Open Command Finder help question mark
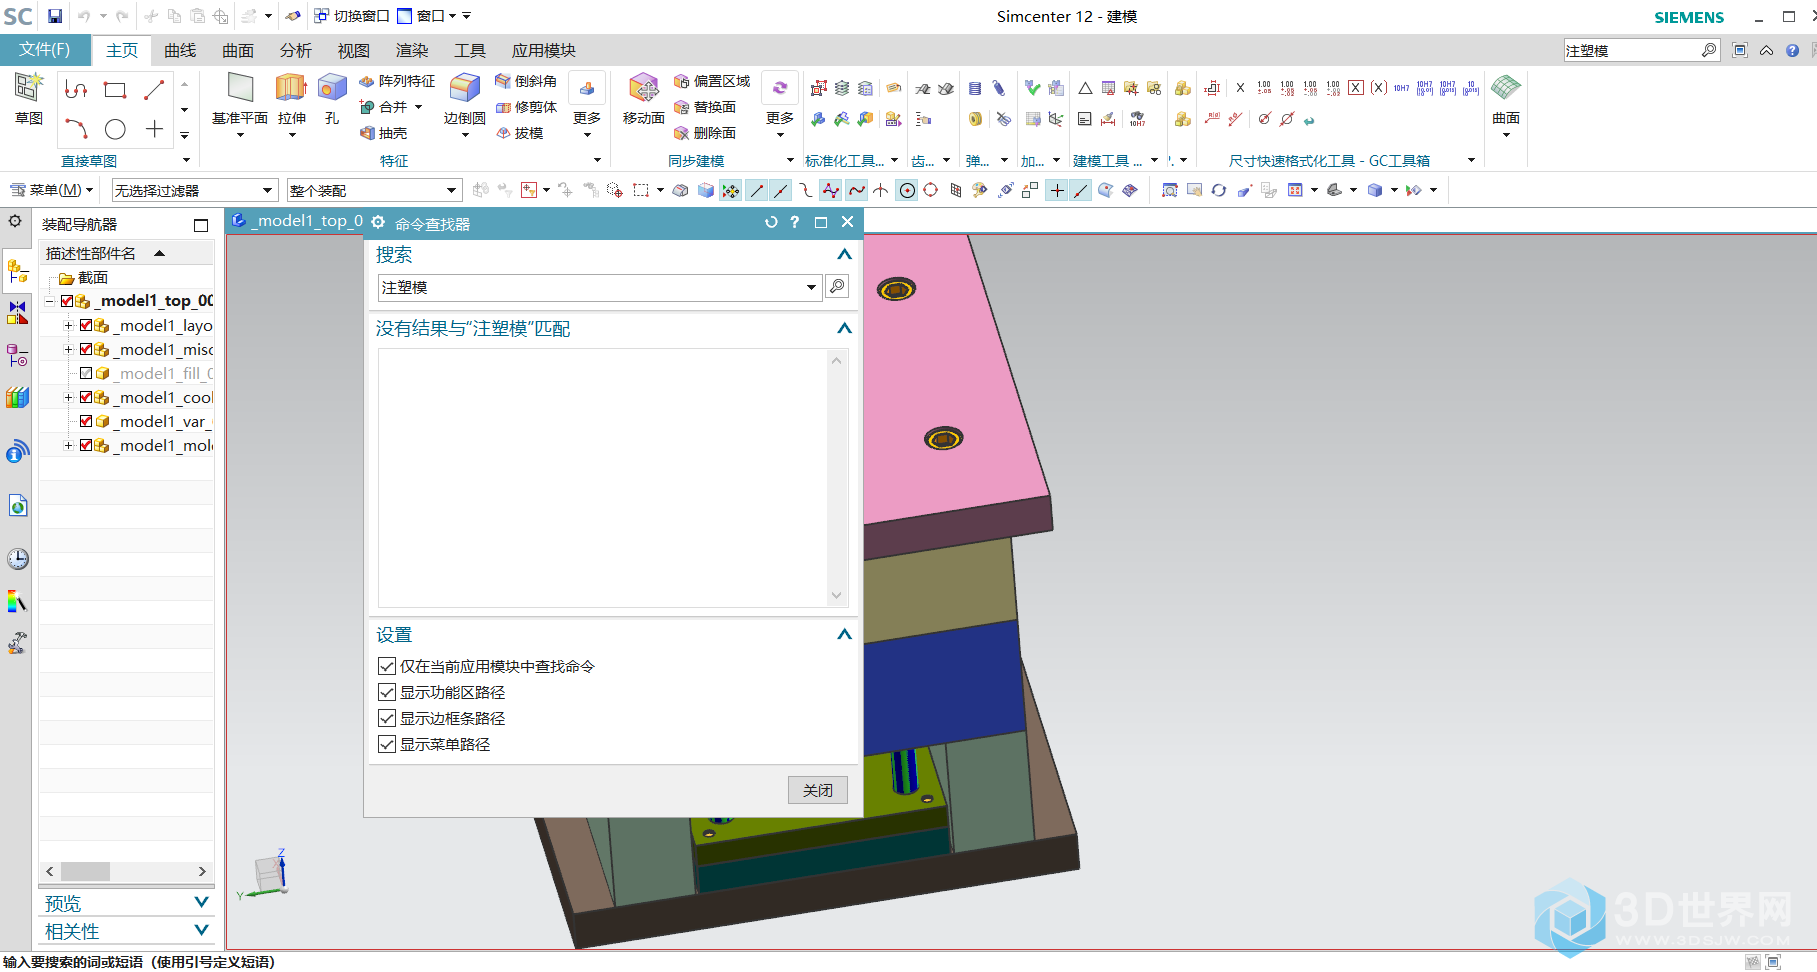The width and height of the screenshot is (1817, 972). click(x=795, y=222)
